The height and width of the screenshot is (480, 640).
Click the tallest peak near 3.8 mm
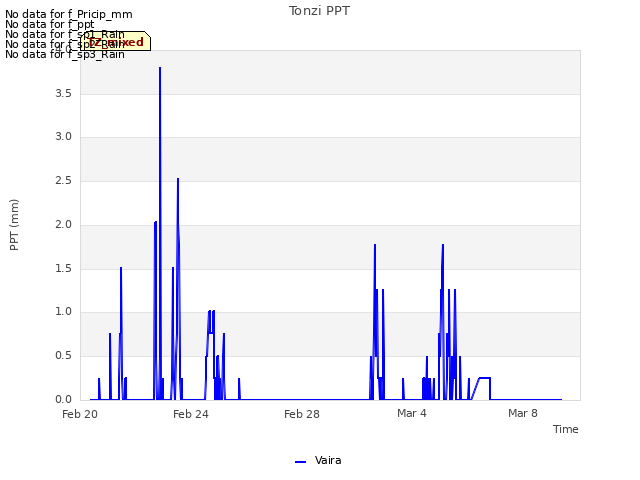(160, 68)
